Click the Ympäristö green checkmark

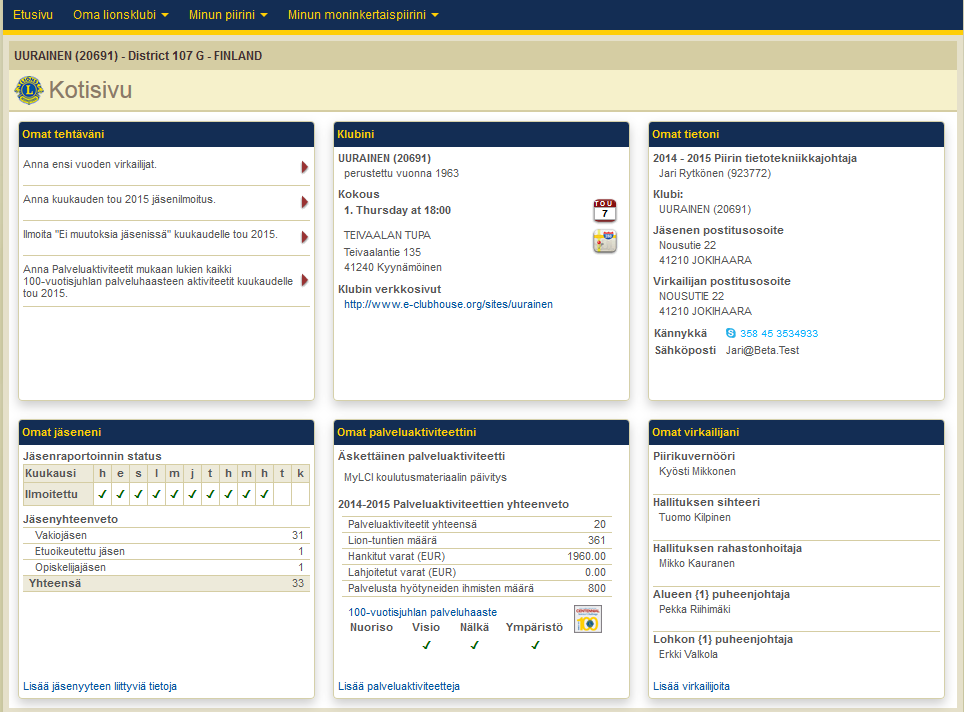(x=535, y=645)
